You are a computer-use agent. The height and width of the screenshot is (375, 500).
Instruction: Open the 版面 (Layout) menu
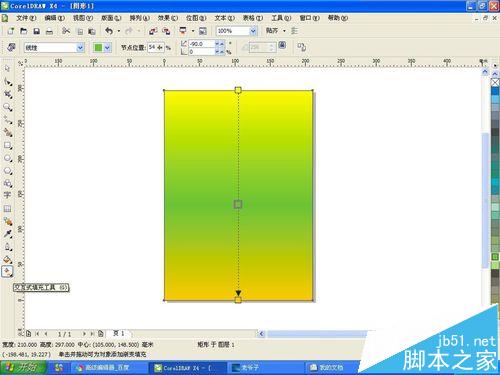coord(111,18)
